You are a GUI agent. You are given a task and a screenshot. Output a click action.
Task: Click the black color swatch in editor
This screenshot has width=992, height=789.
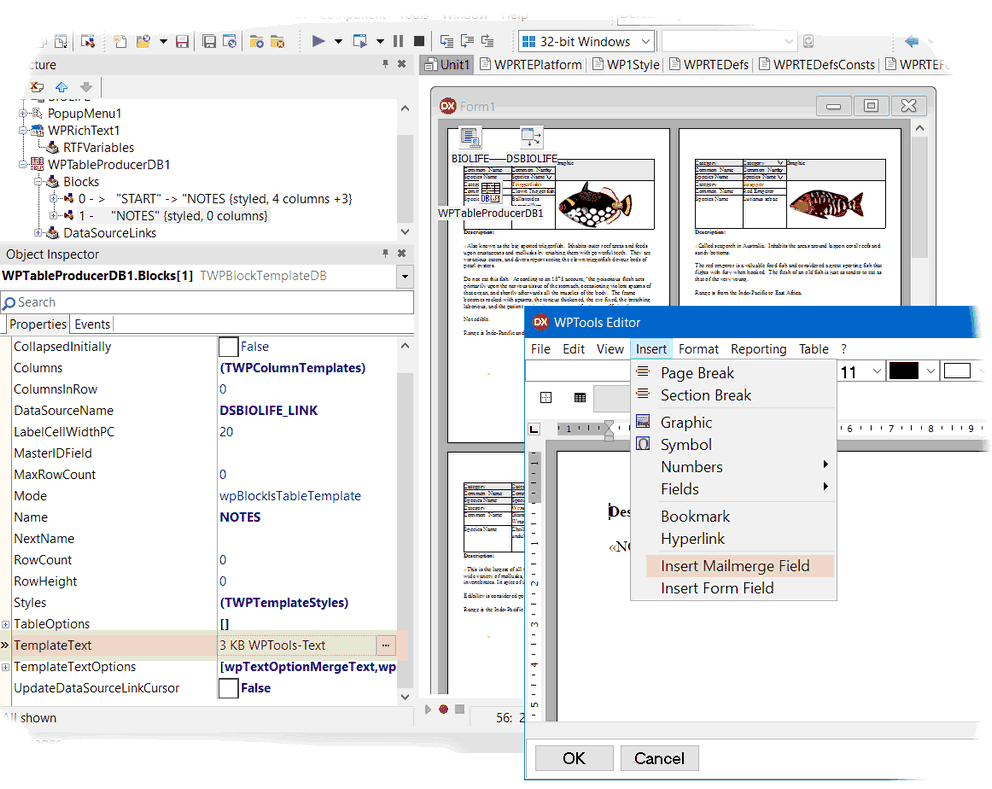pyautogui.click(x=903, y=371)
